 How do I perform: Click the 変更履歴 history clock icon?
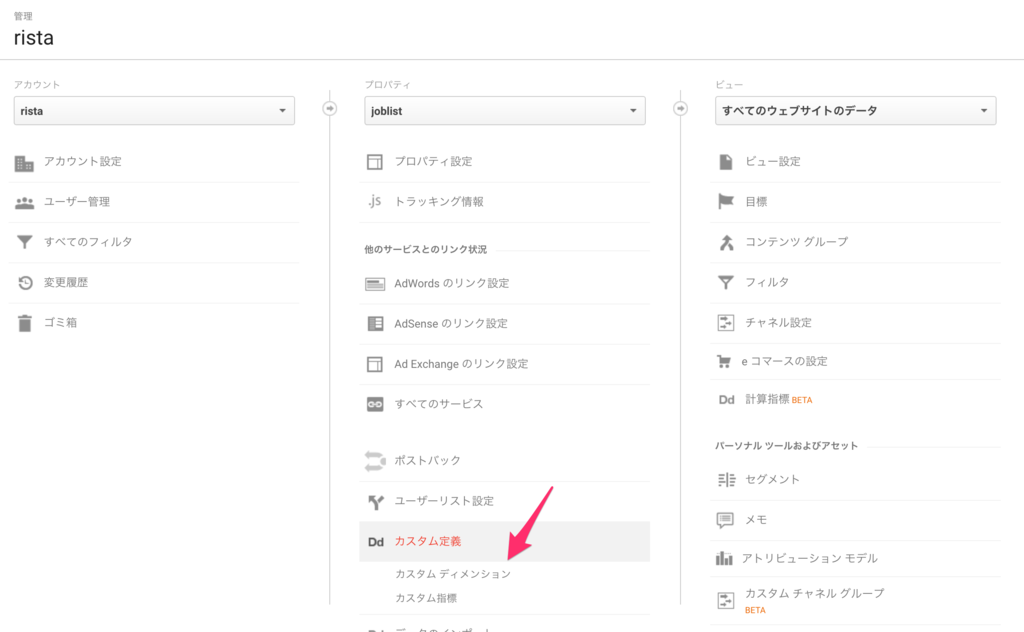point(25,283)
